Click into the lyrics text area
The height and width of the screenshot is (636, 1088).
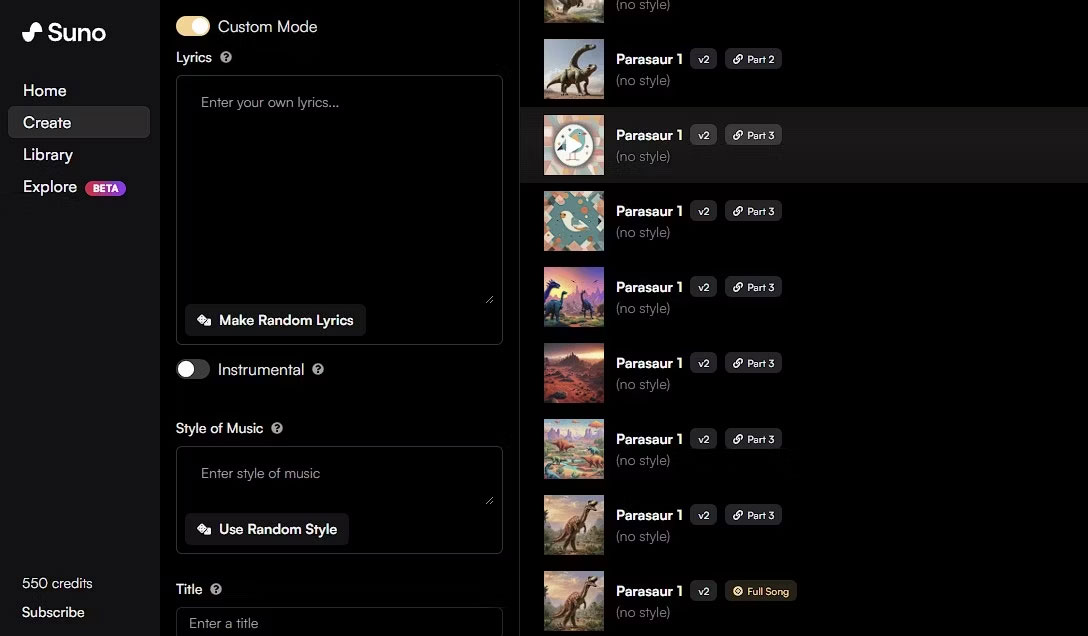[339, 190]
